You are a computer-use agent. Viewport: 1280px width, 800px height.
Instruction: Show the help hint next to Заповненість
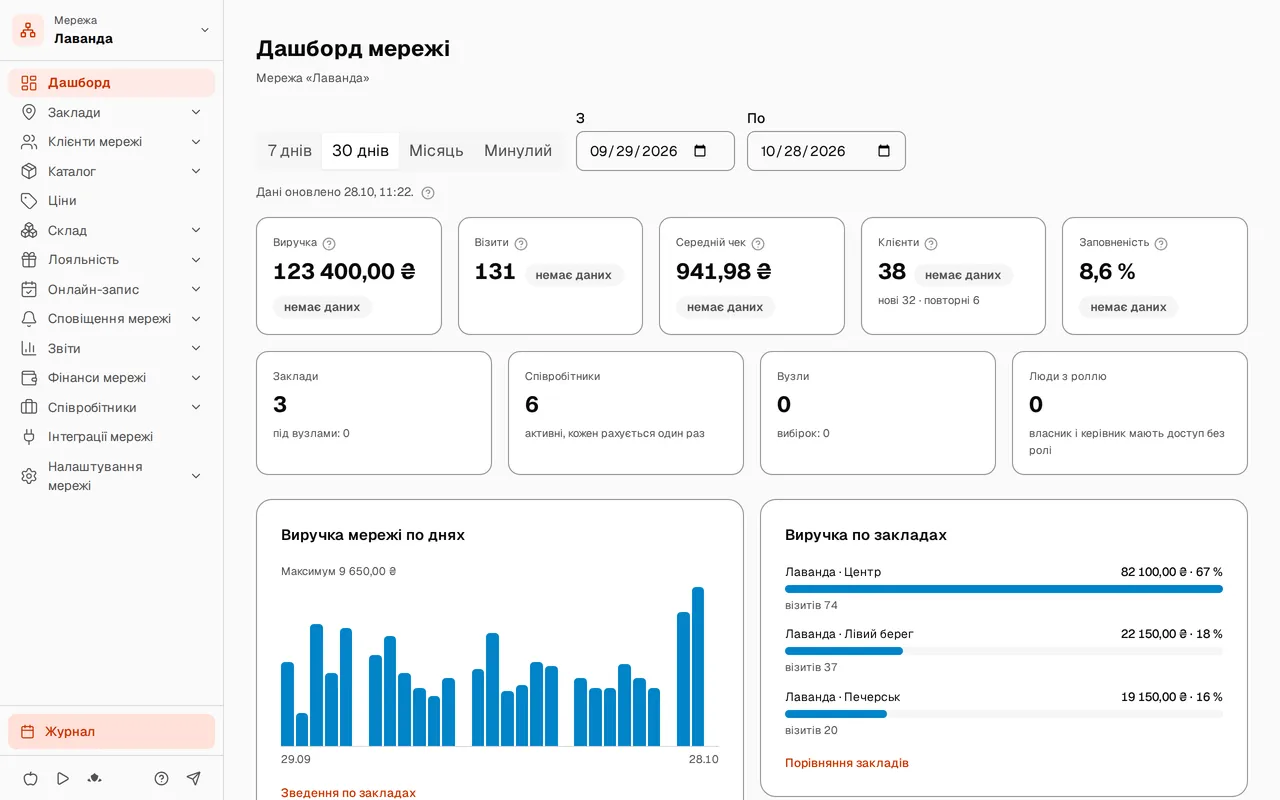tap(1161, 243)
